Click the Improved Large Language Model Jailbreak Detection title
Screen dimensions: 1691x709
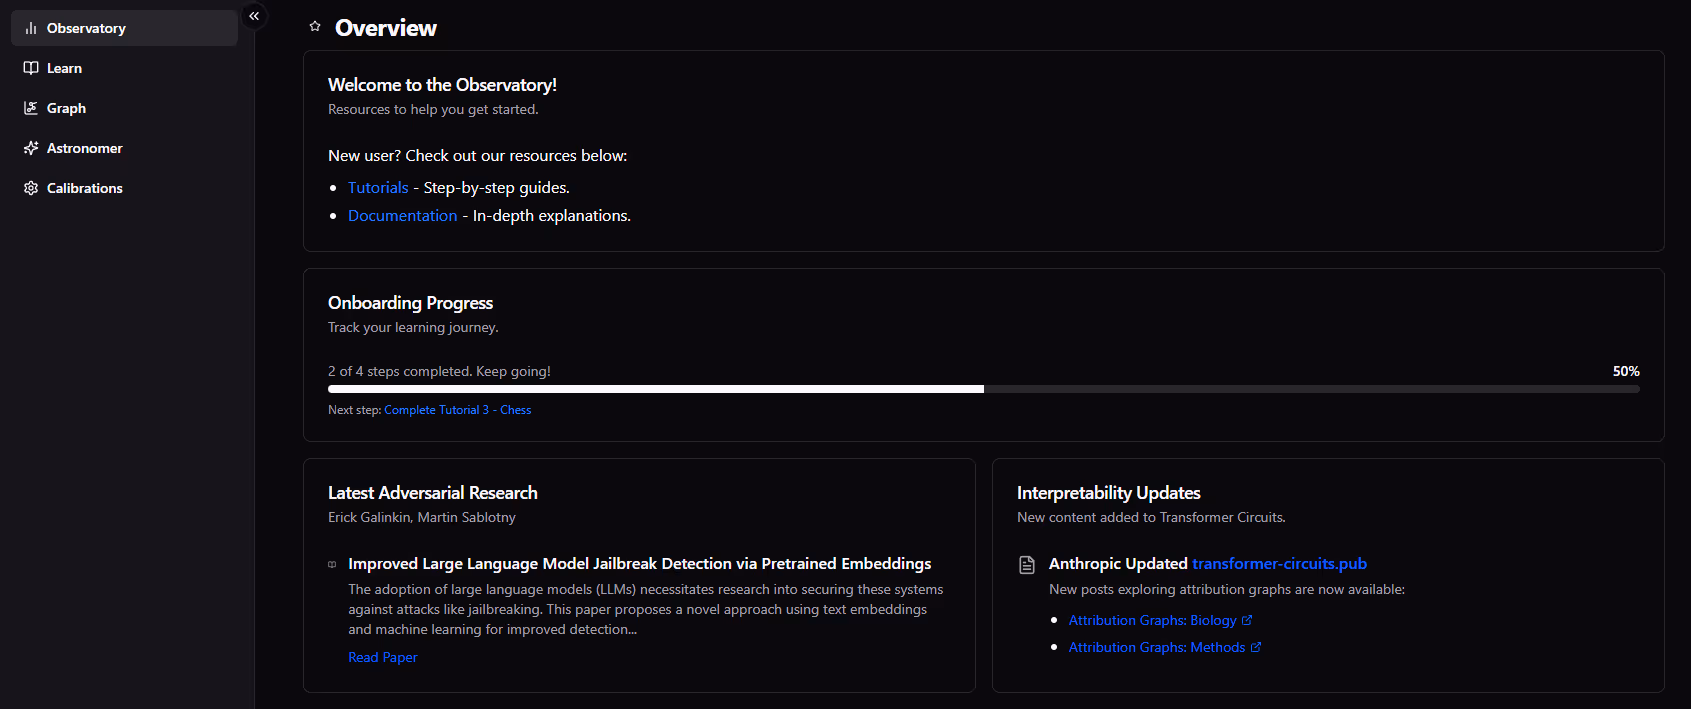pyautogui.click(x=640, y=564)
